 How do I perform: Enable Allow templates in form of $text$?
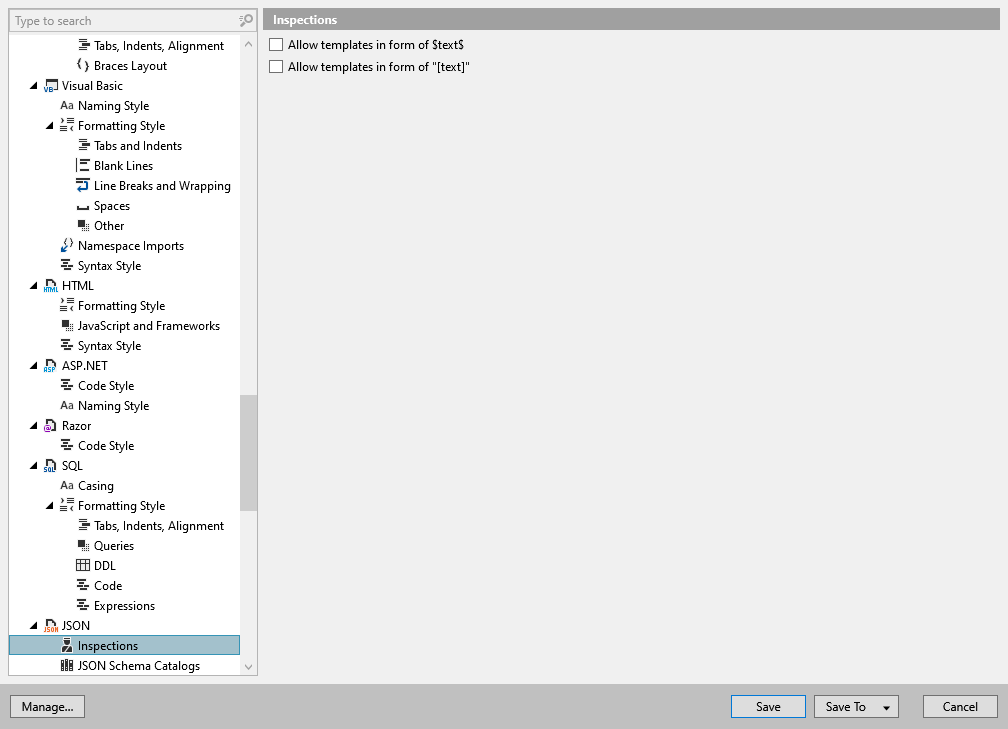click(276, 44)
